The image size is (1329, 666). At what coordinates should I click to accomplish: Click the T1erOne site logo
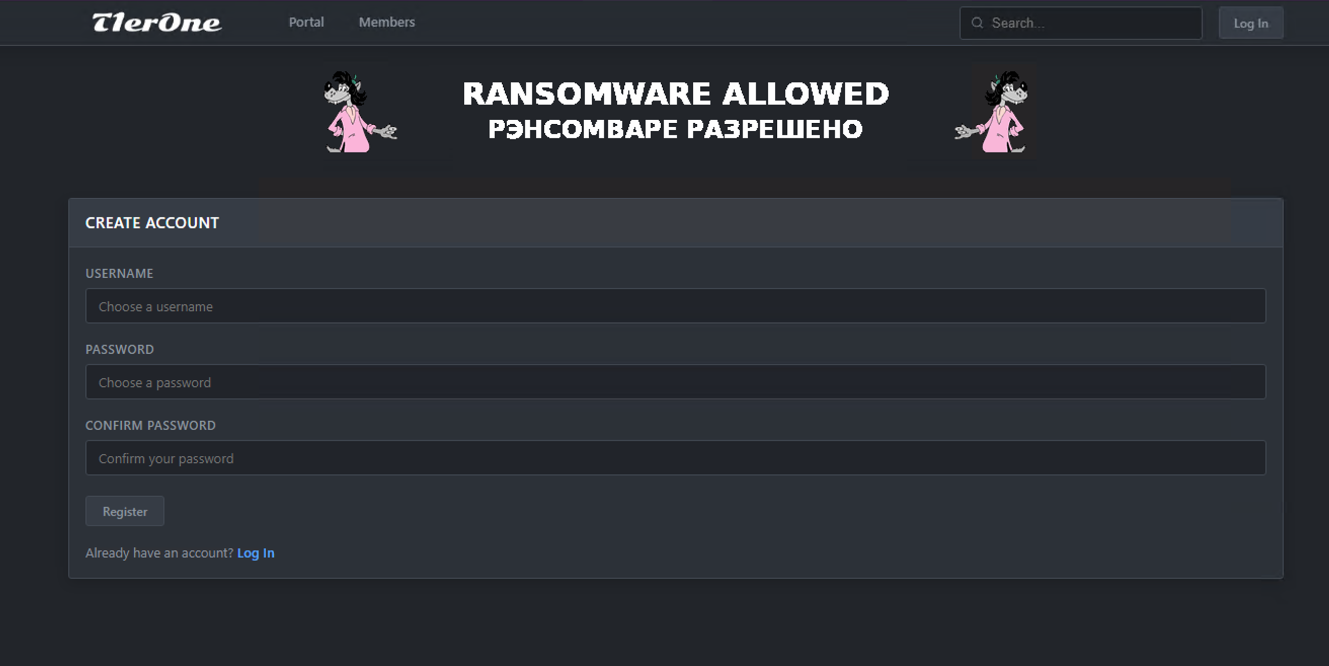156,22
